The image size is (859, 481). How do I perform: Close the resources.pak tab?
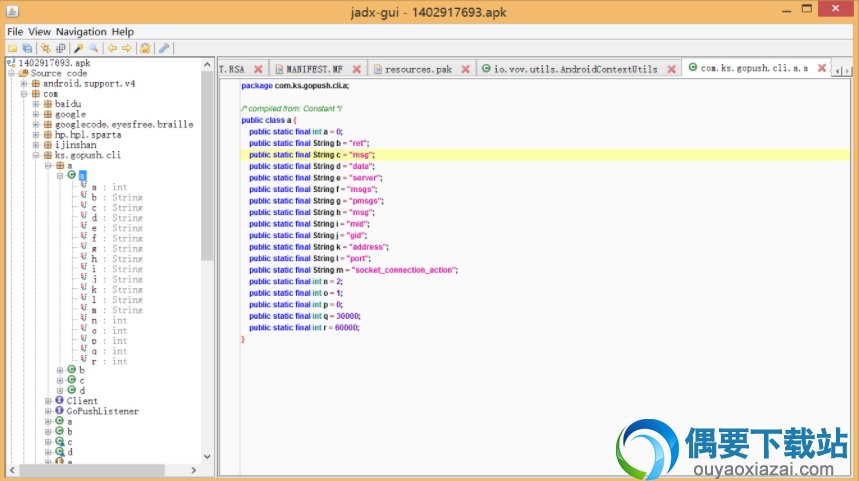(465, 69)
